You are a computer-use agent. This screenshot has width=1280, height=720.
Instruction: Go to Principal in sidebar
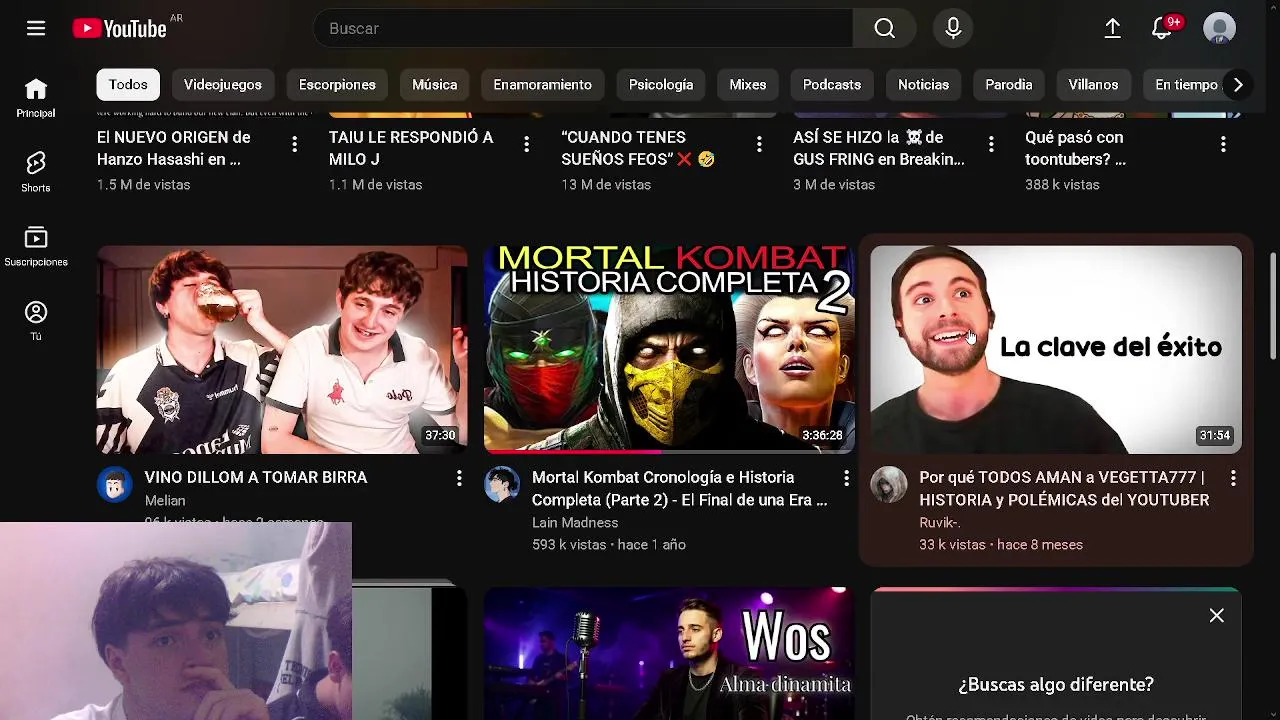point(36,98)
